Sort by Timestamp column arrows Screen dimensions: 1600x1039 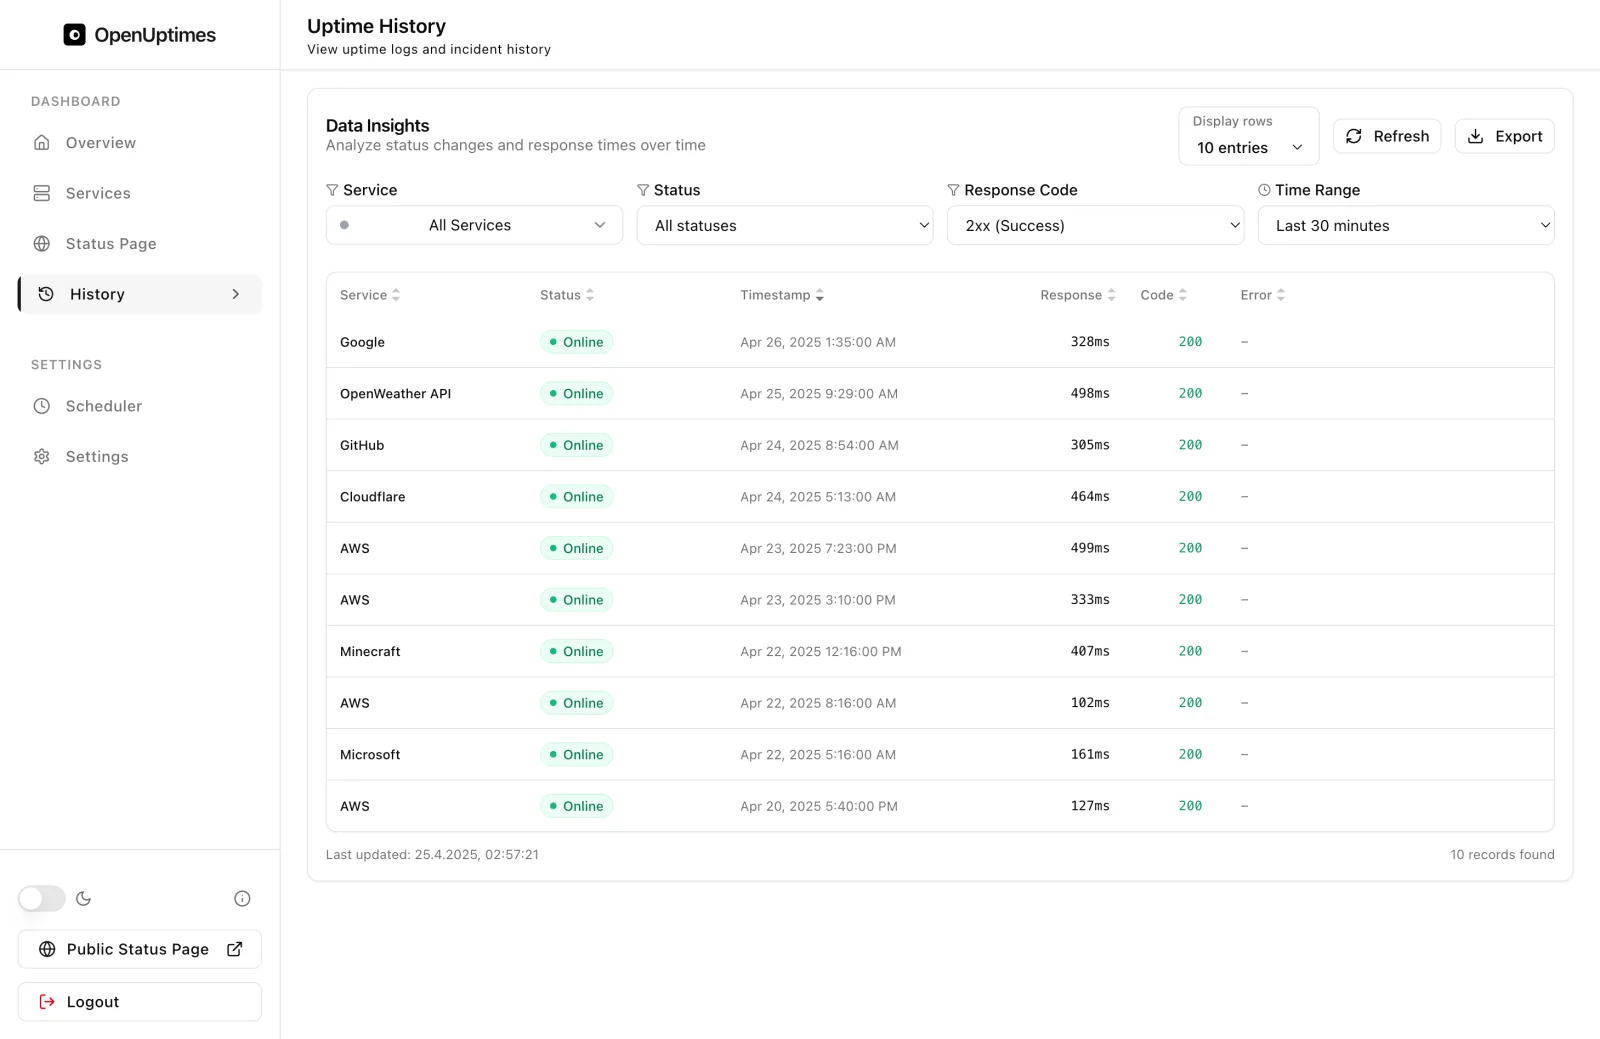820,295
